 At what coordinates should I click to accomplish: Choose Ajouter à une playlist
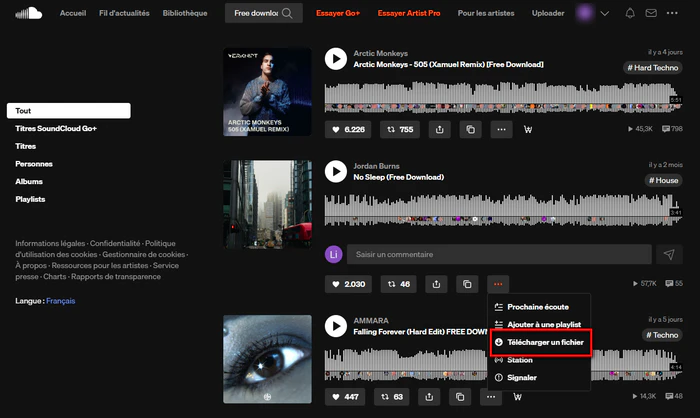[x=539, y=324]
